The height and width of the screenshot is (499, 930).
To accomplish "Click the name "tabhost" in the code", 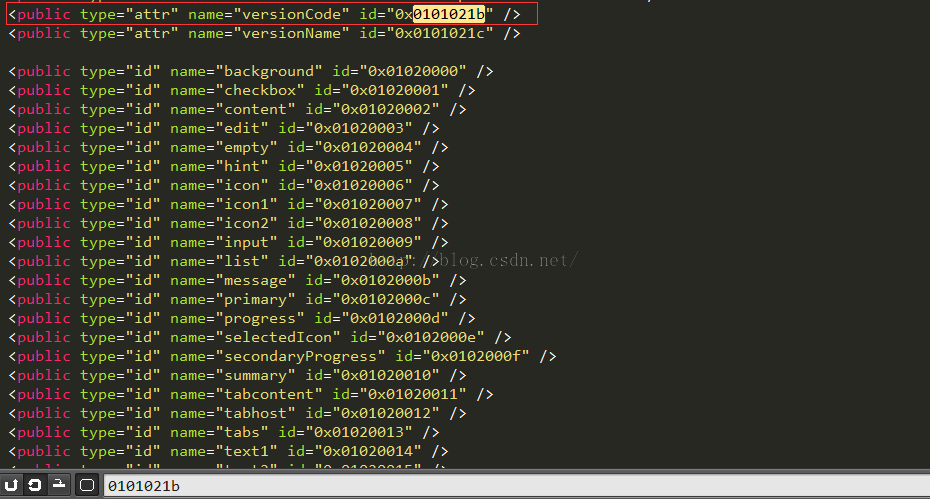I will coord(255,413).
